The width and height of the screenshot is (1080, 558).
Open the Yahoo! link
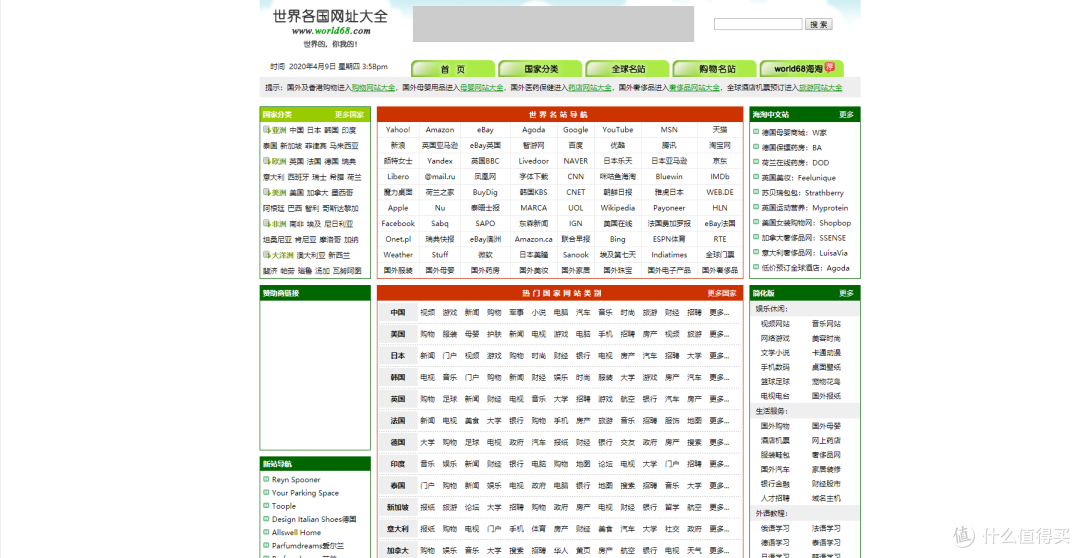(398, 130)
